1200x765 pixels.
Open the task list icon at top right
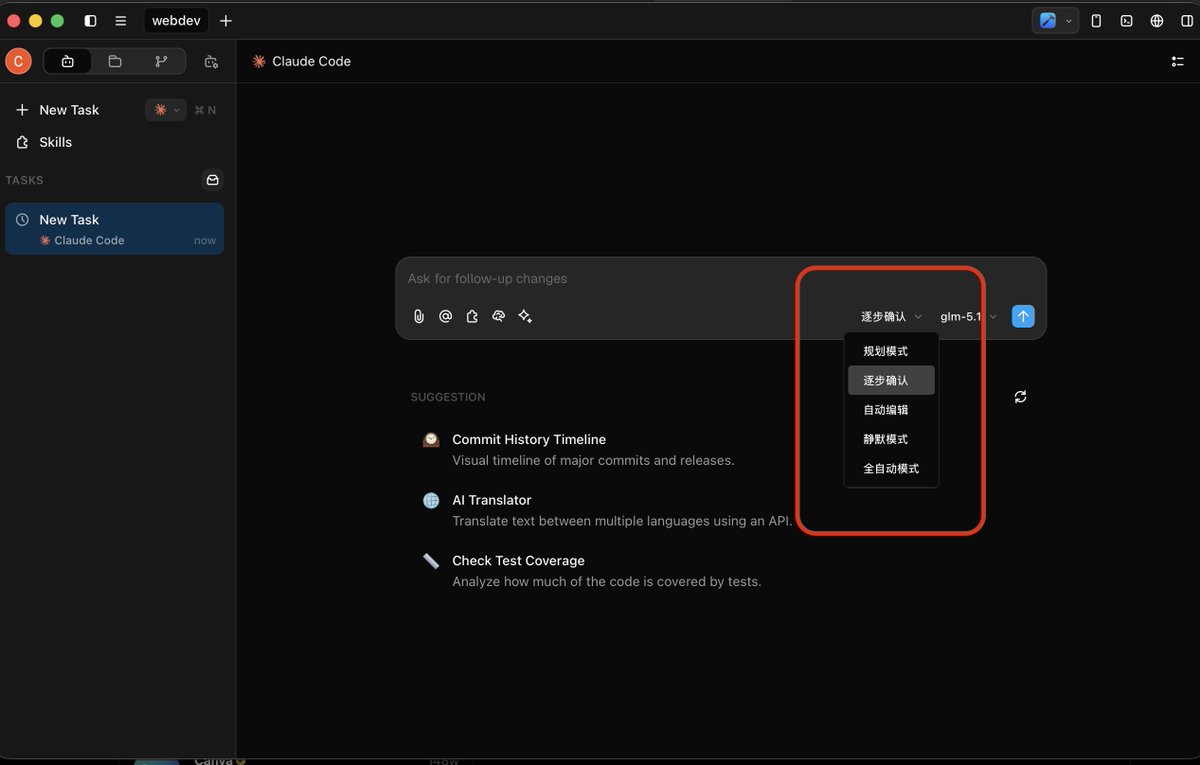(x=1177, y=61)
